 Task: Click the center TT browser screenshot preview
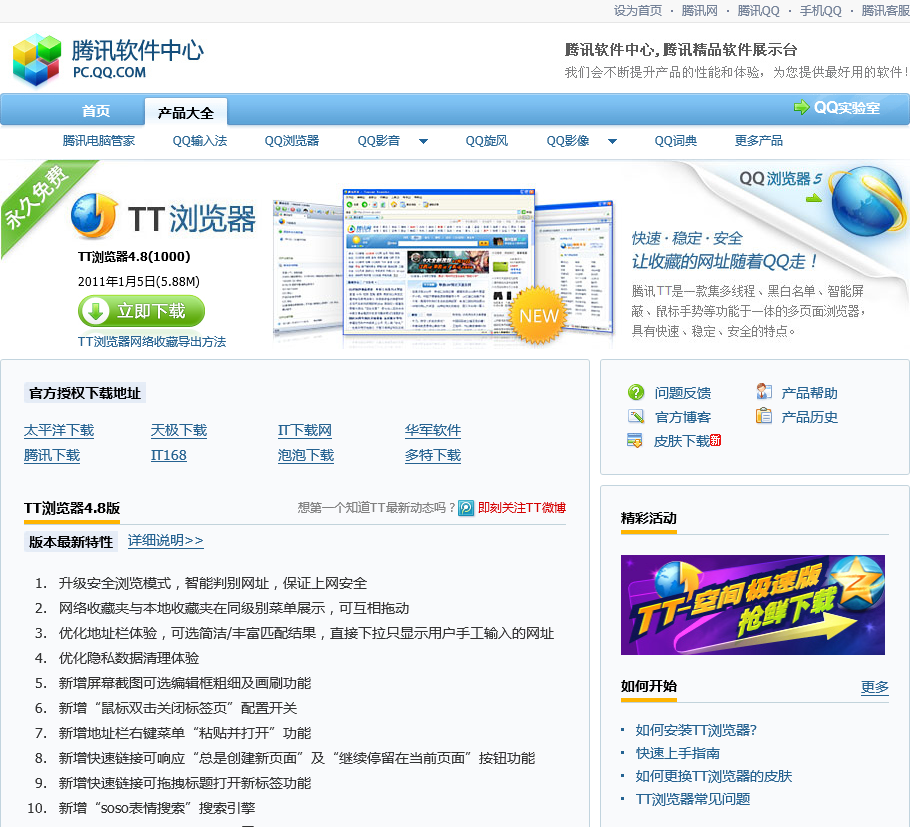pyautogui.click(x=439, y=262)
